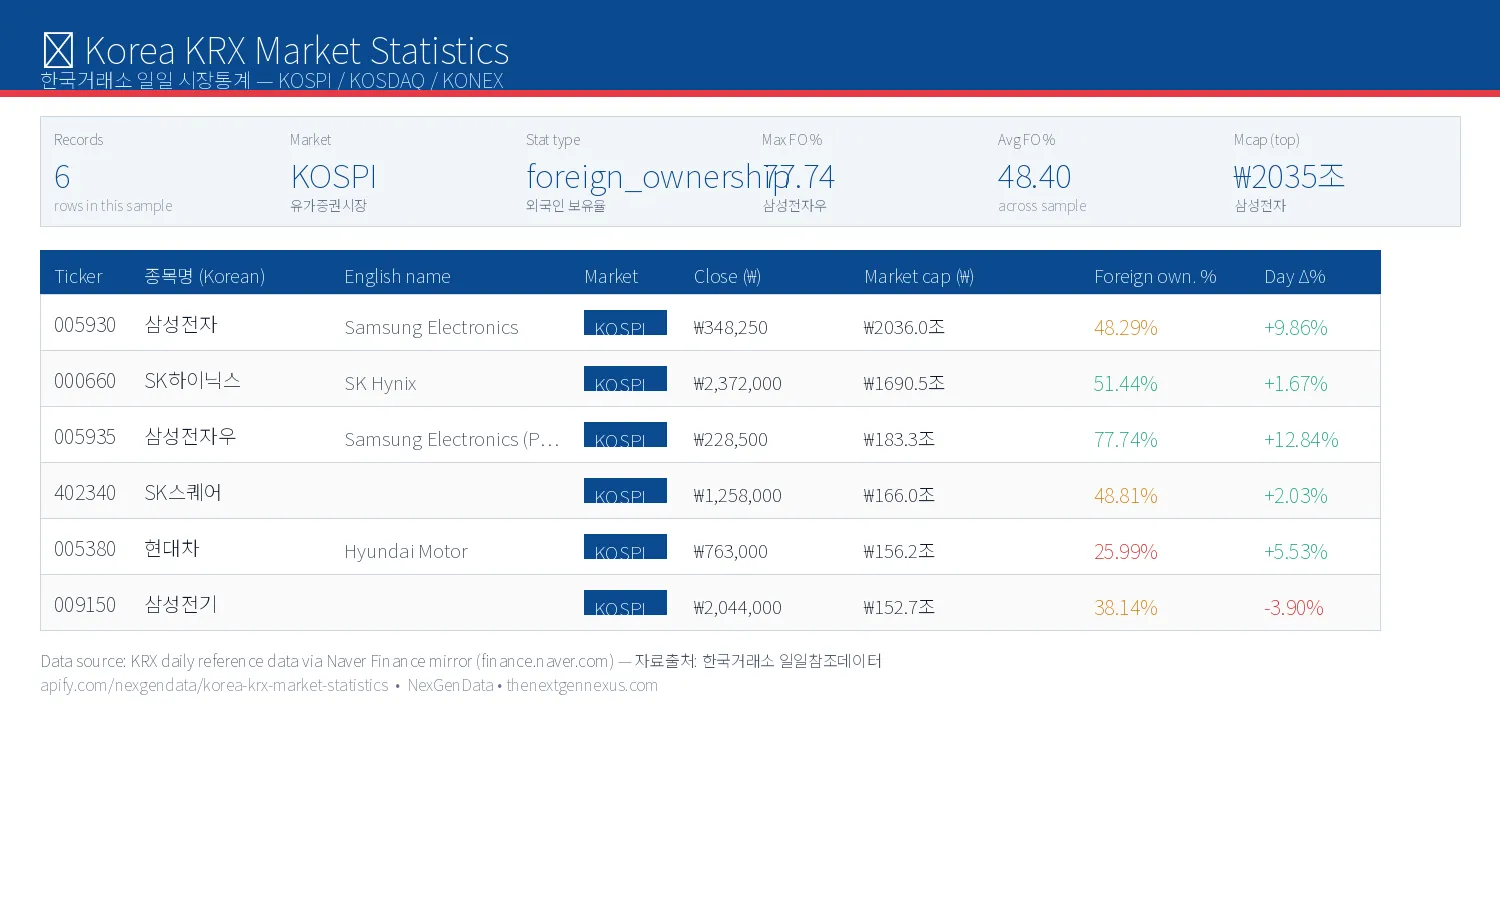Image resolution: width=1500 pixels, height=920 pixels.
Task: Click the English name column header
Action: (397, 277)
